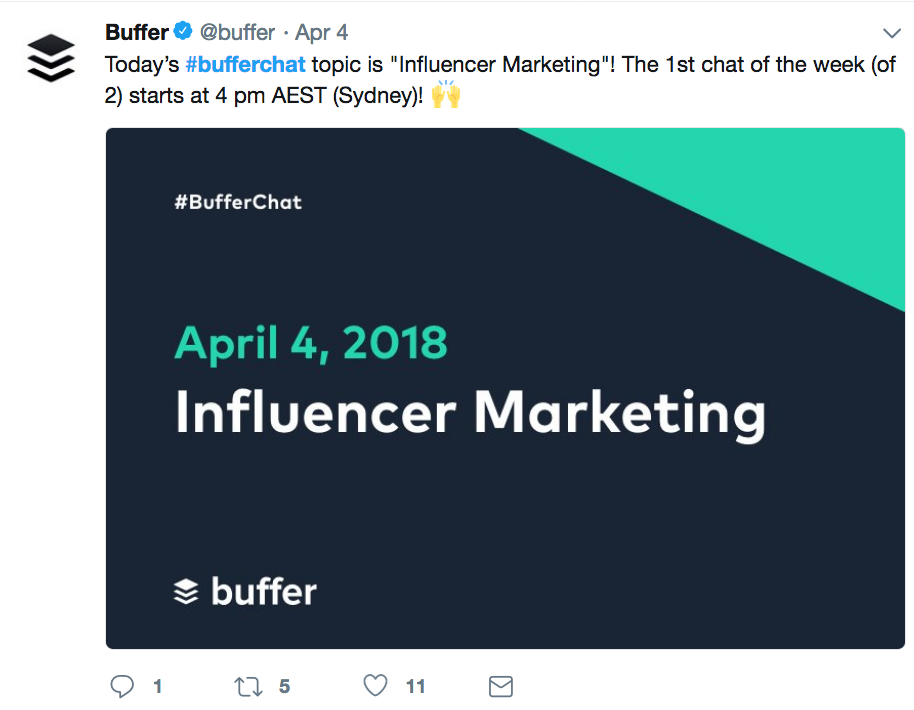Click the Buffer stacked logo inside the image

point(187,592)
